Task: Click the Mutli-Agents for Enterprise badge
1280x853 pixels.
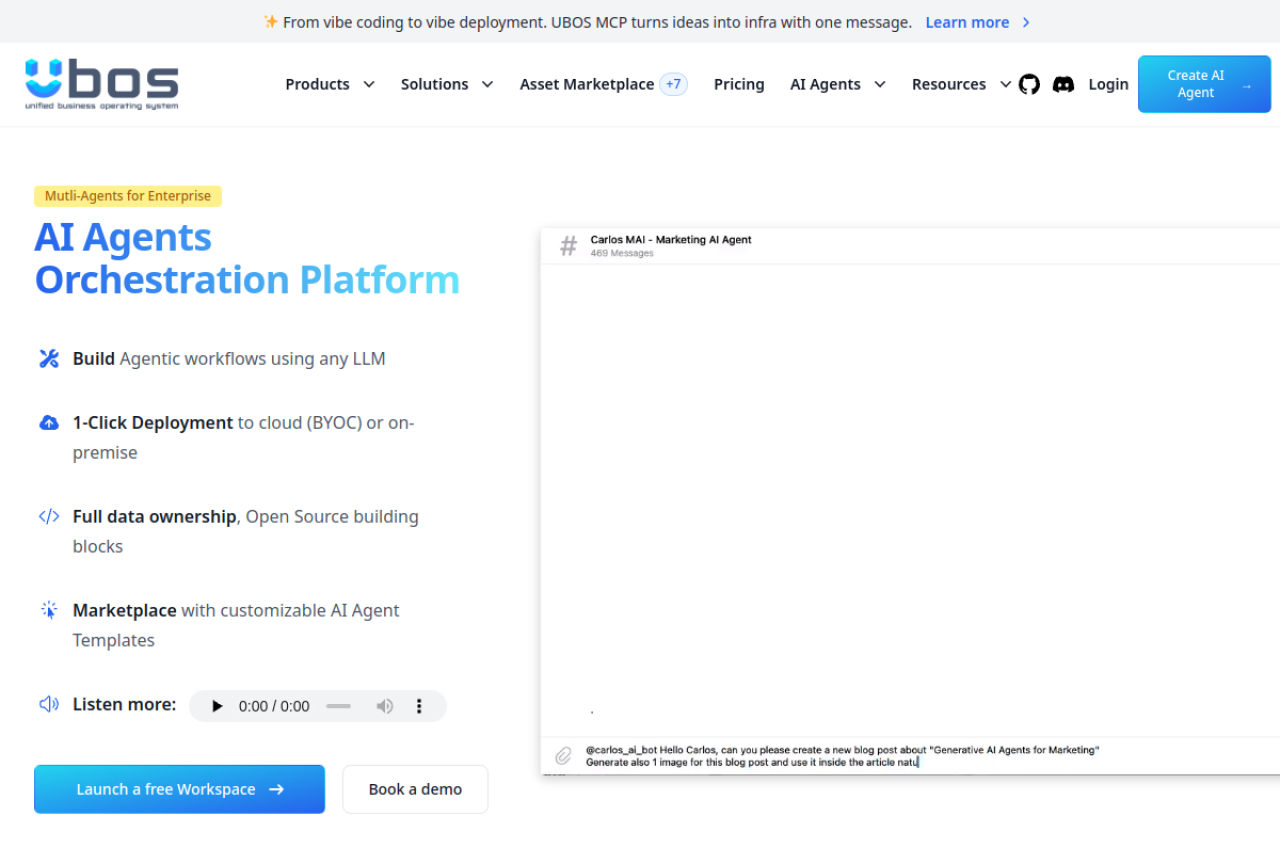Action: [128, 196]
